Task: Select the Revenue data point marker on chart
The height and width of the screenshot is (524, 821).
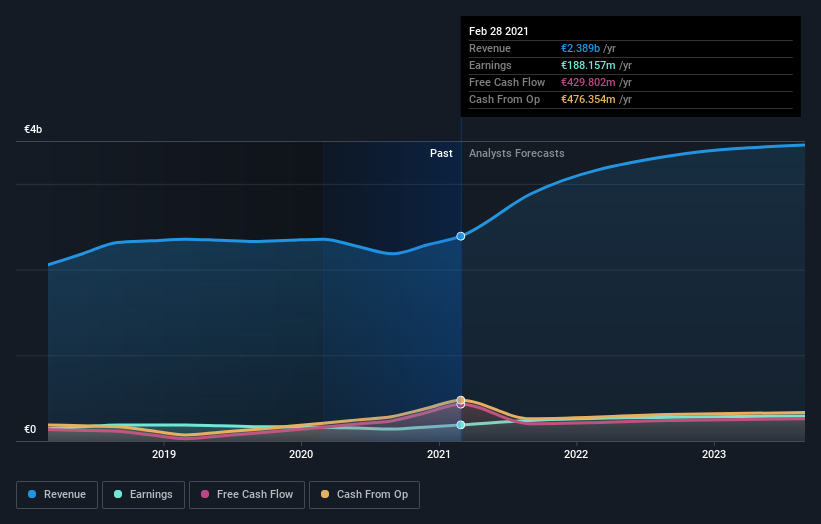Action: 461,236
